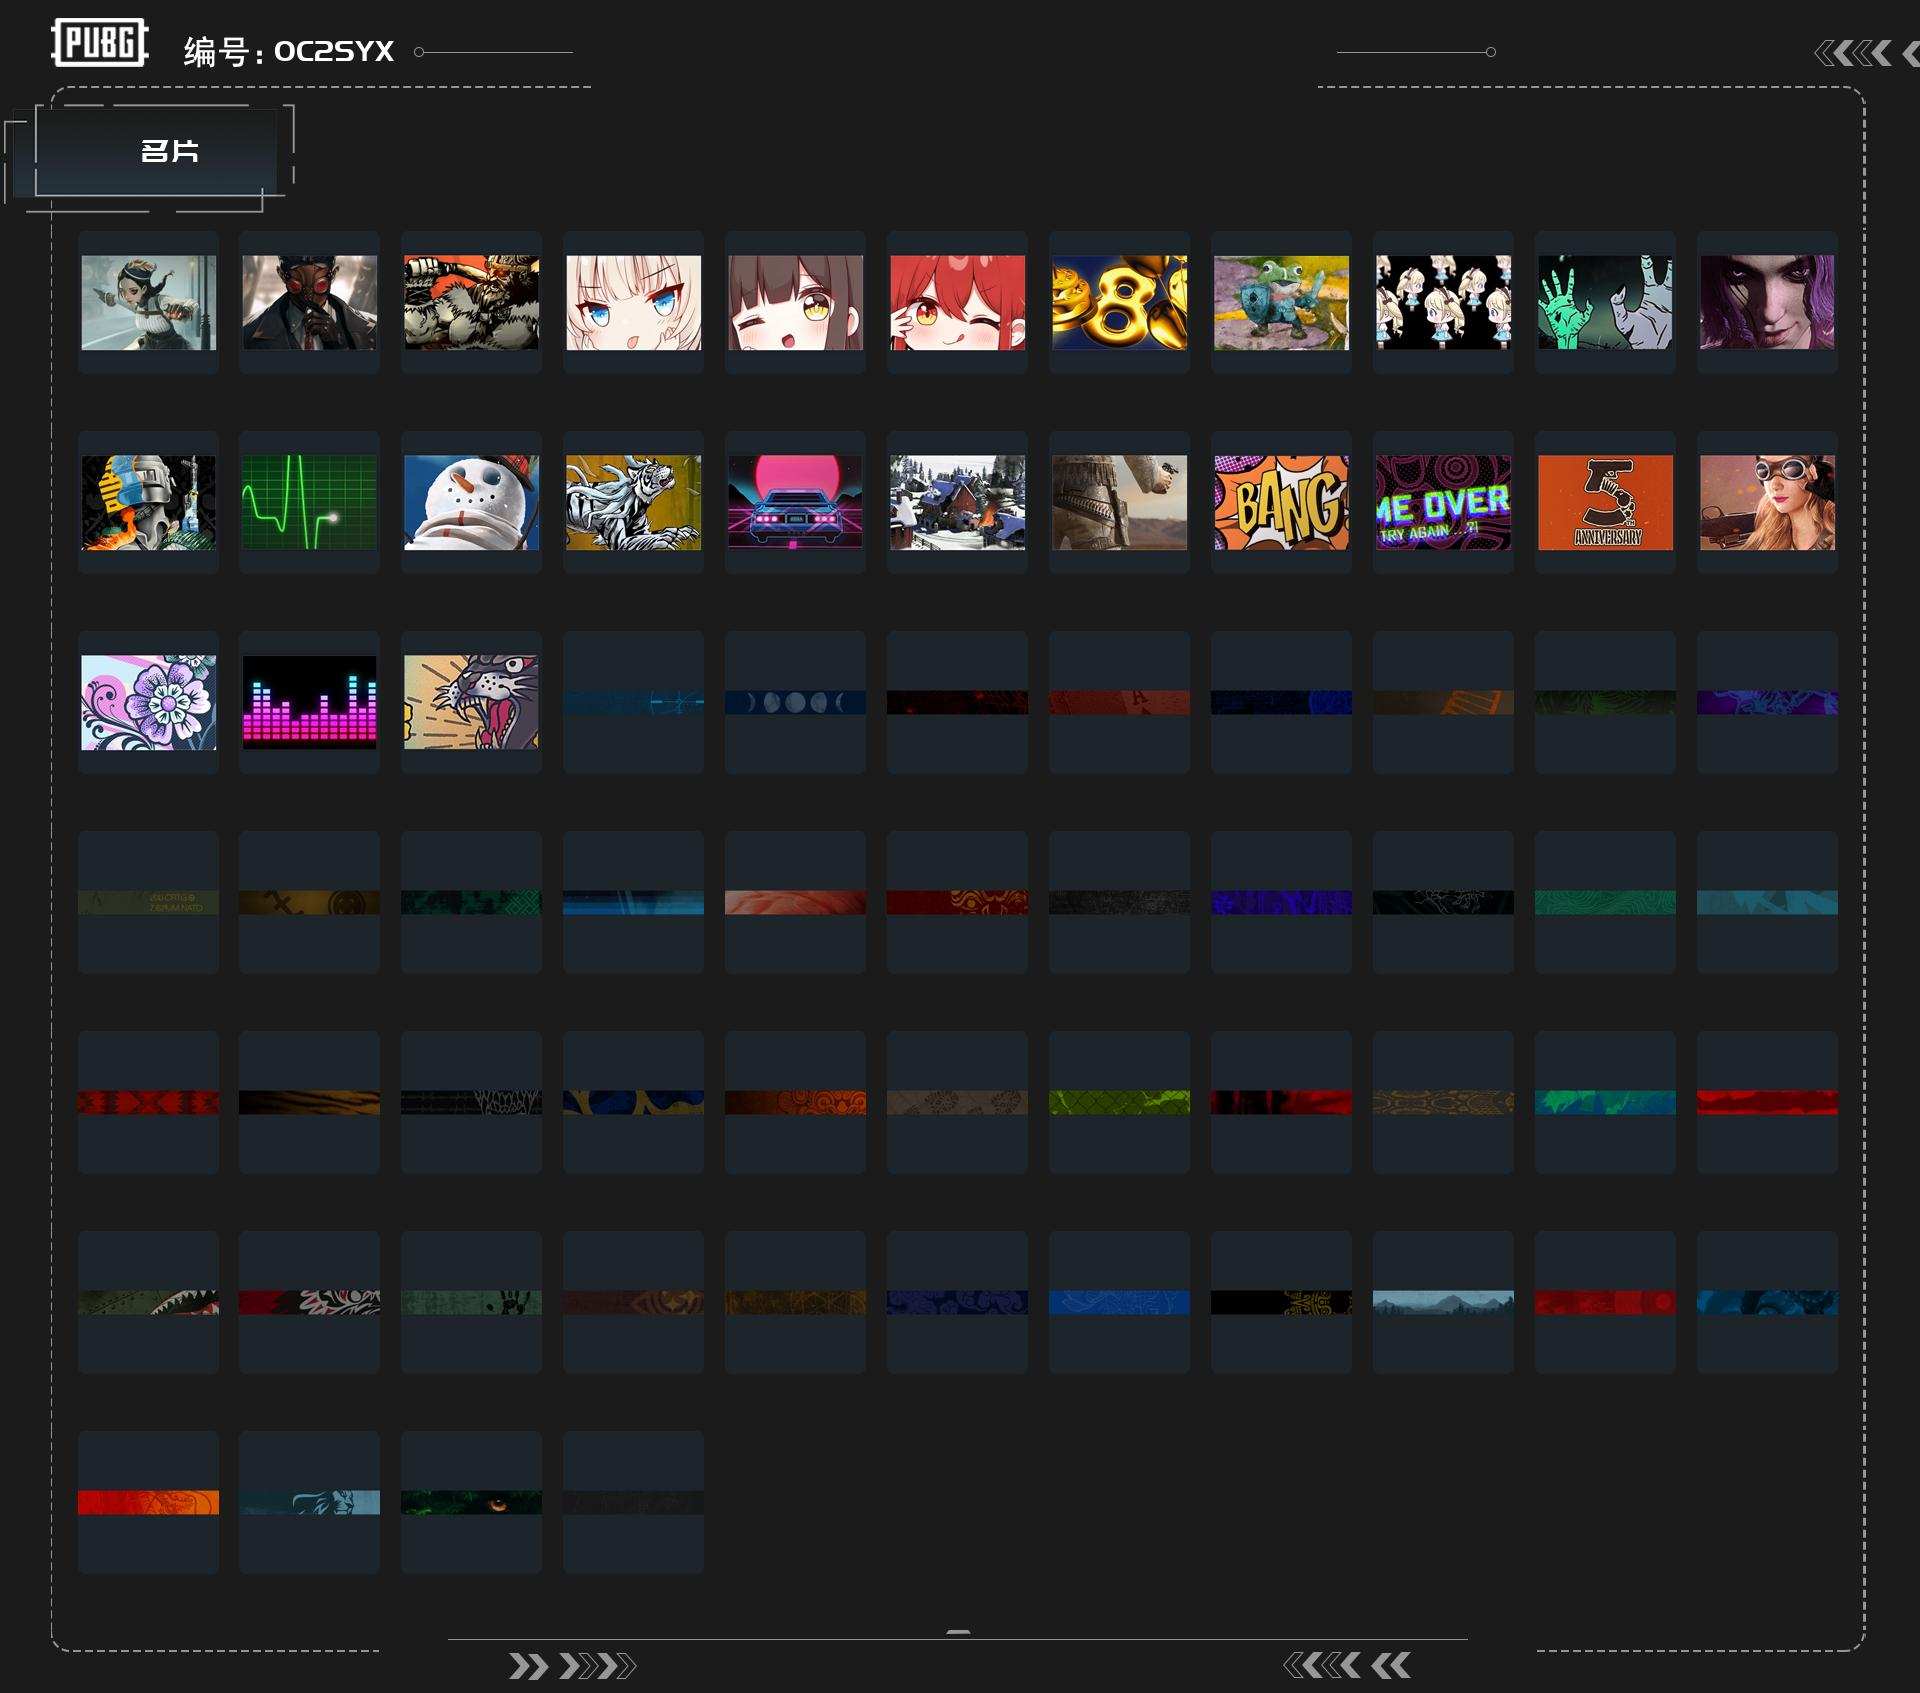Screen dimensions: 1920x1693
Task: Select the moon phases banner
Action: click(x=796, y=702)
